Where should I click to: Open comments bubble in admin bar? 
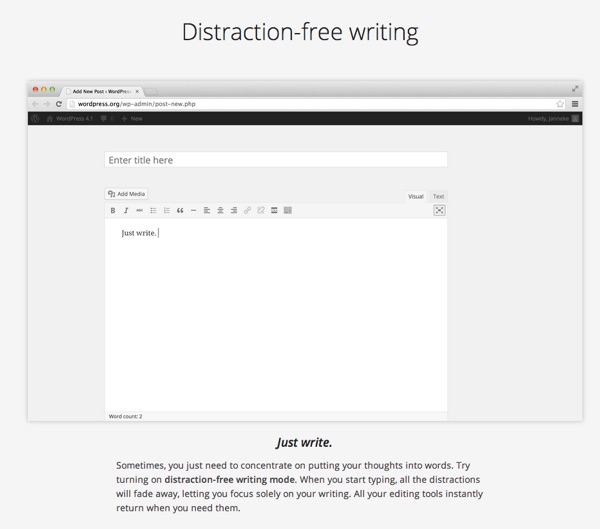[107, 119]
